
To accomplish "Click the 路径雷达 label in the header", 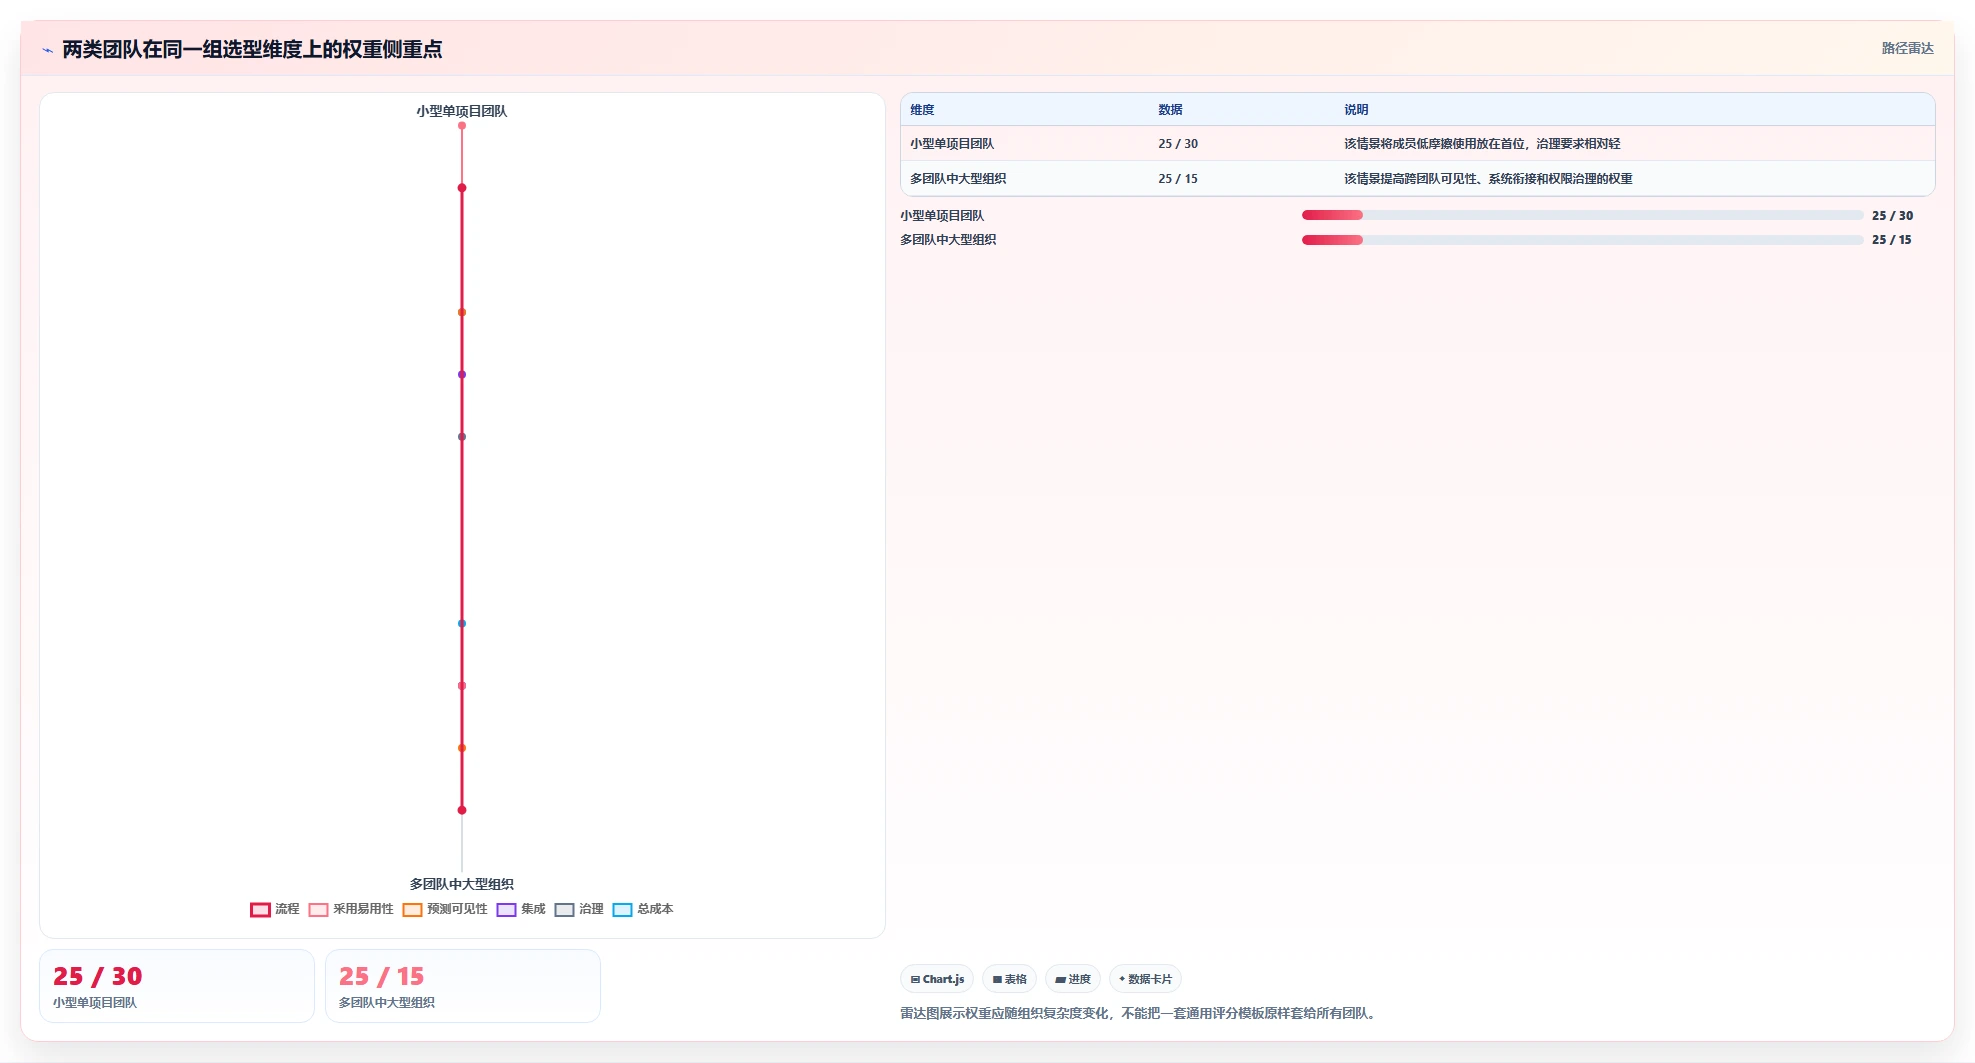I will coord(1907,48).
